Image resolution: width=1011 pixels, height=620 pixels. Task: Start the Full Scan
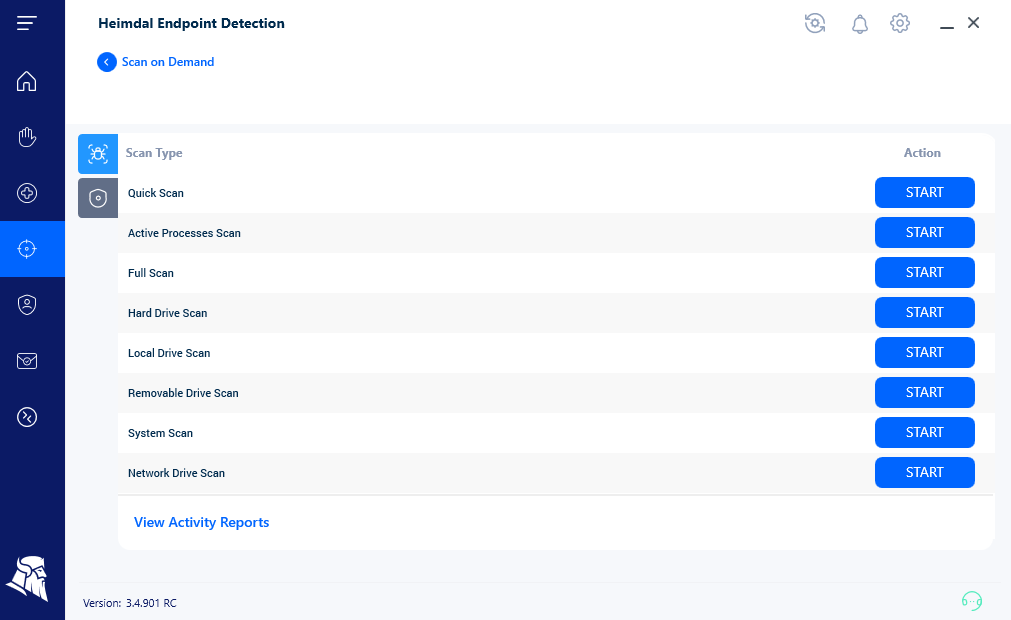tap(925, 273)
